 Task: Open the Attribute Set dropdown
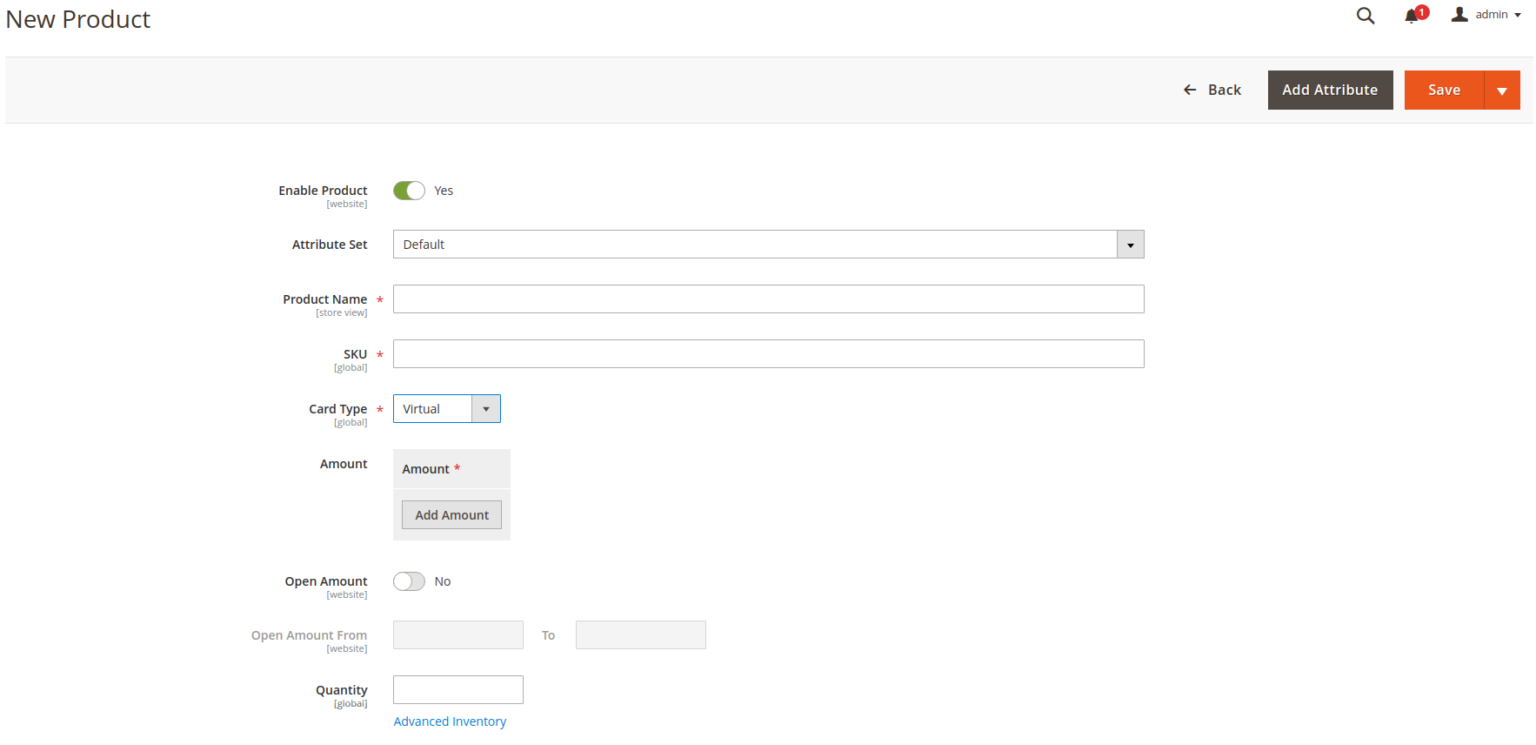pyautogui.click(x=755, y=244)
